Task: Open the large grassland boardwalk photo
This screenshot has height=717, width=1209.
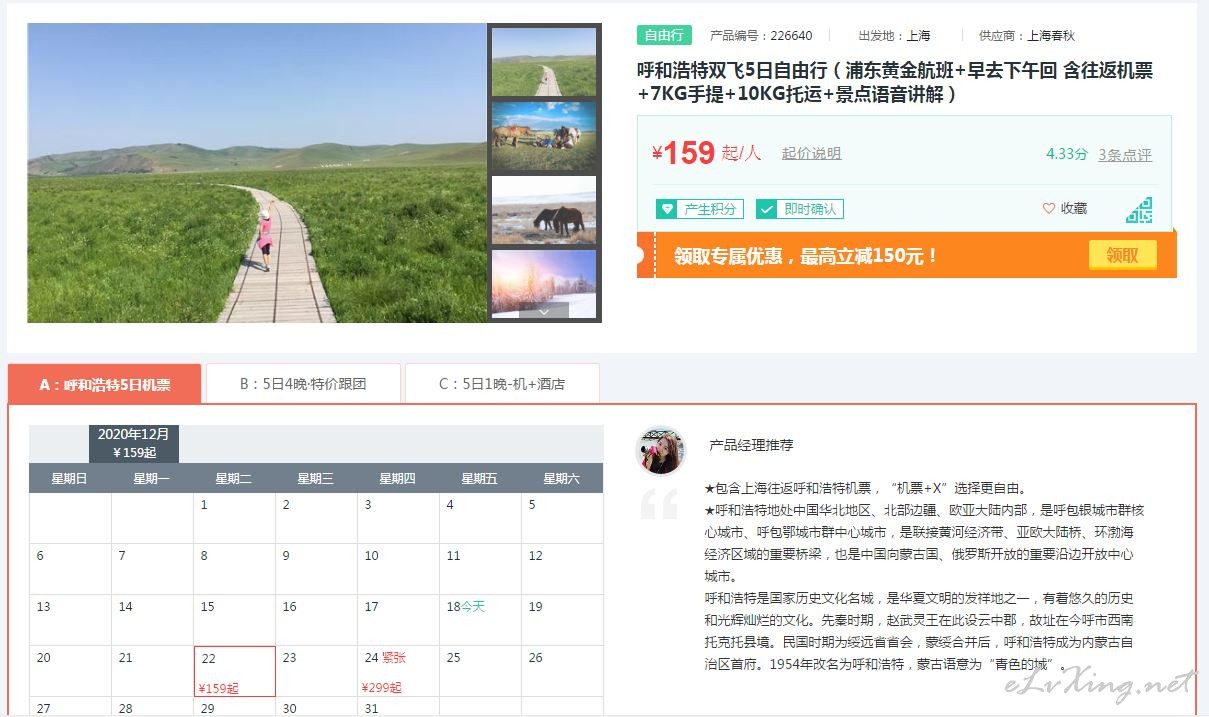Action: point(257,173)
